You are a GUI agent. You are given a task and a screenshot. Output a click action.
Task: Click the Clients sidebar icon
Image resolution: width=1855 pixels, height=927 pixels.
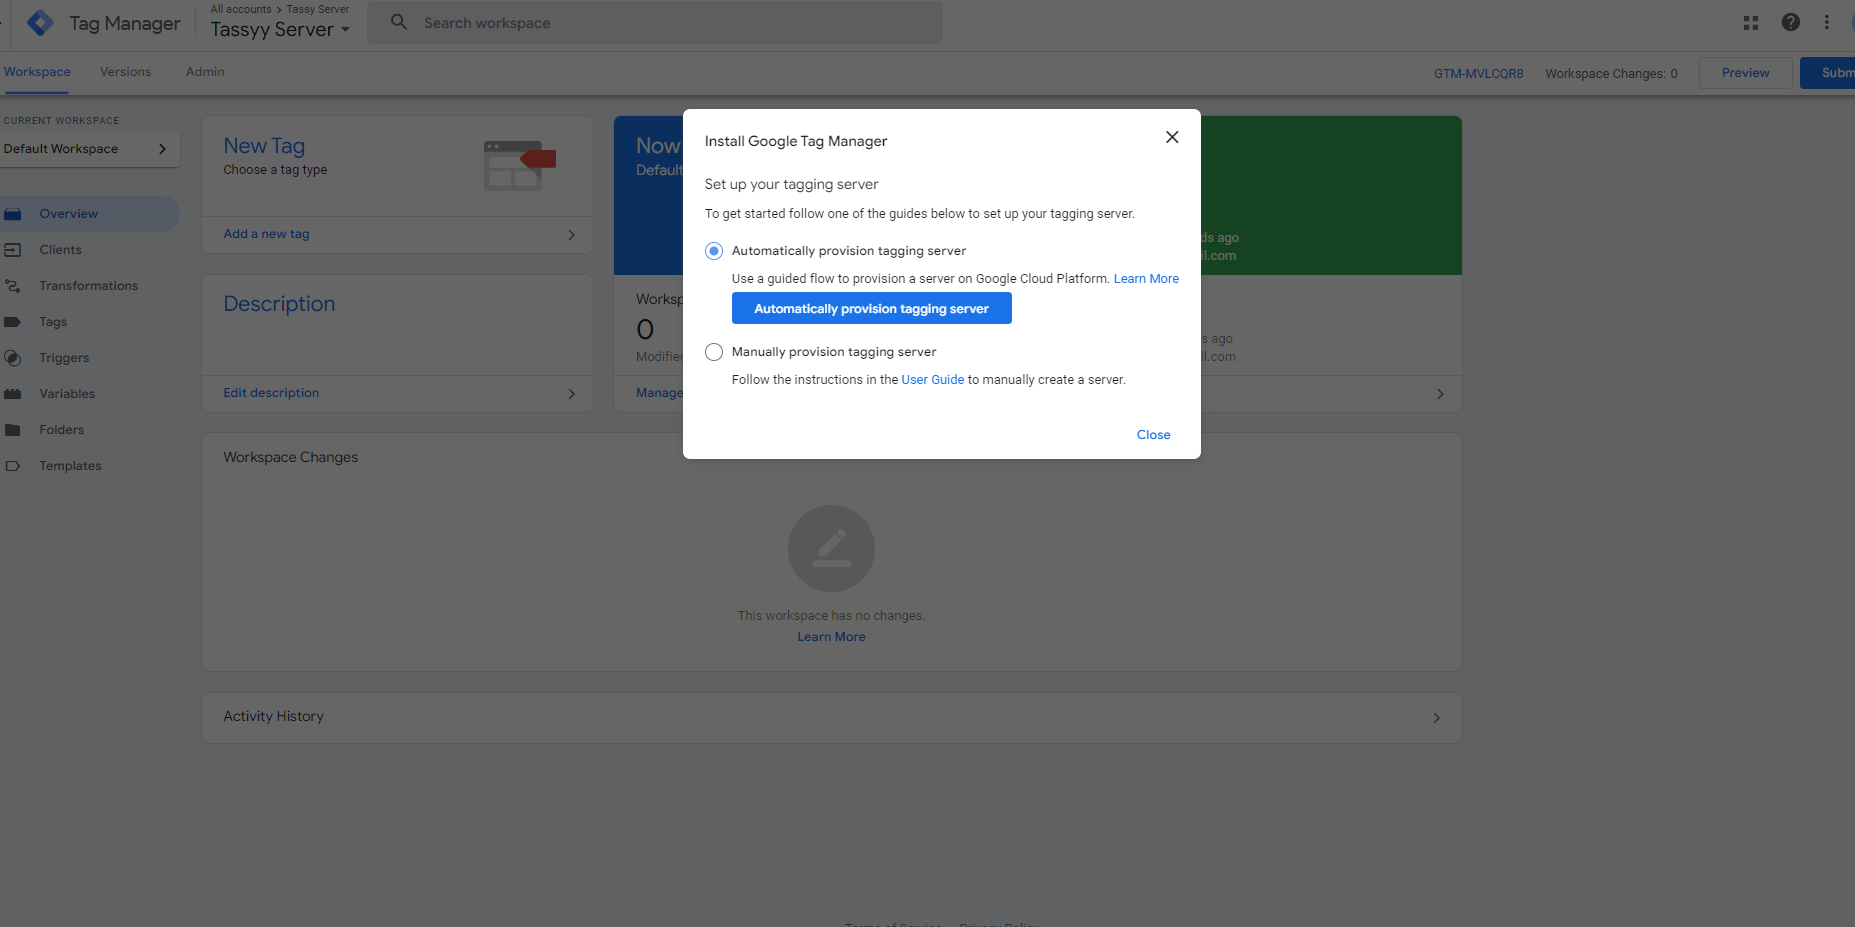[x=12, y=250]
